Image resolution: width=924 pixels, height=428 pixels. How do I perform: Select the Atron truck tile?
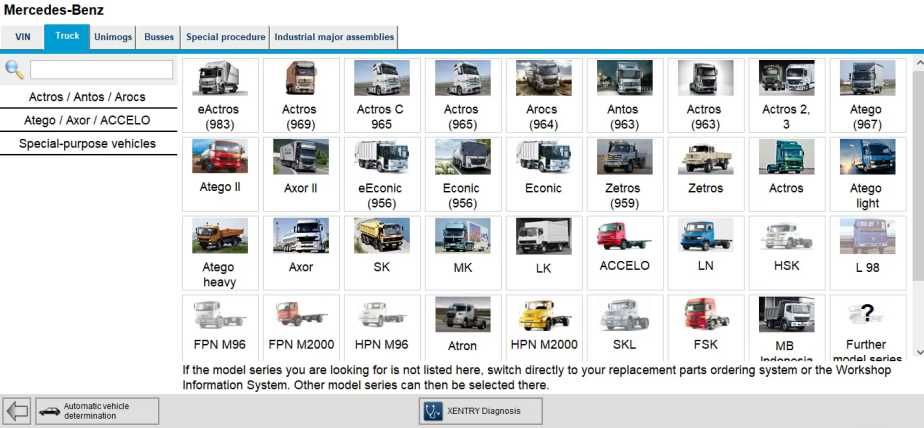463,328
